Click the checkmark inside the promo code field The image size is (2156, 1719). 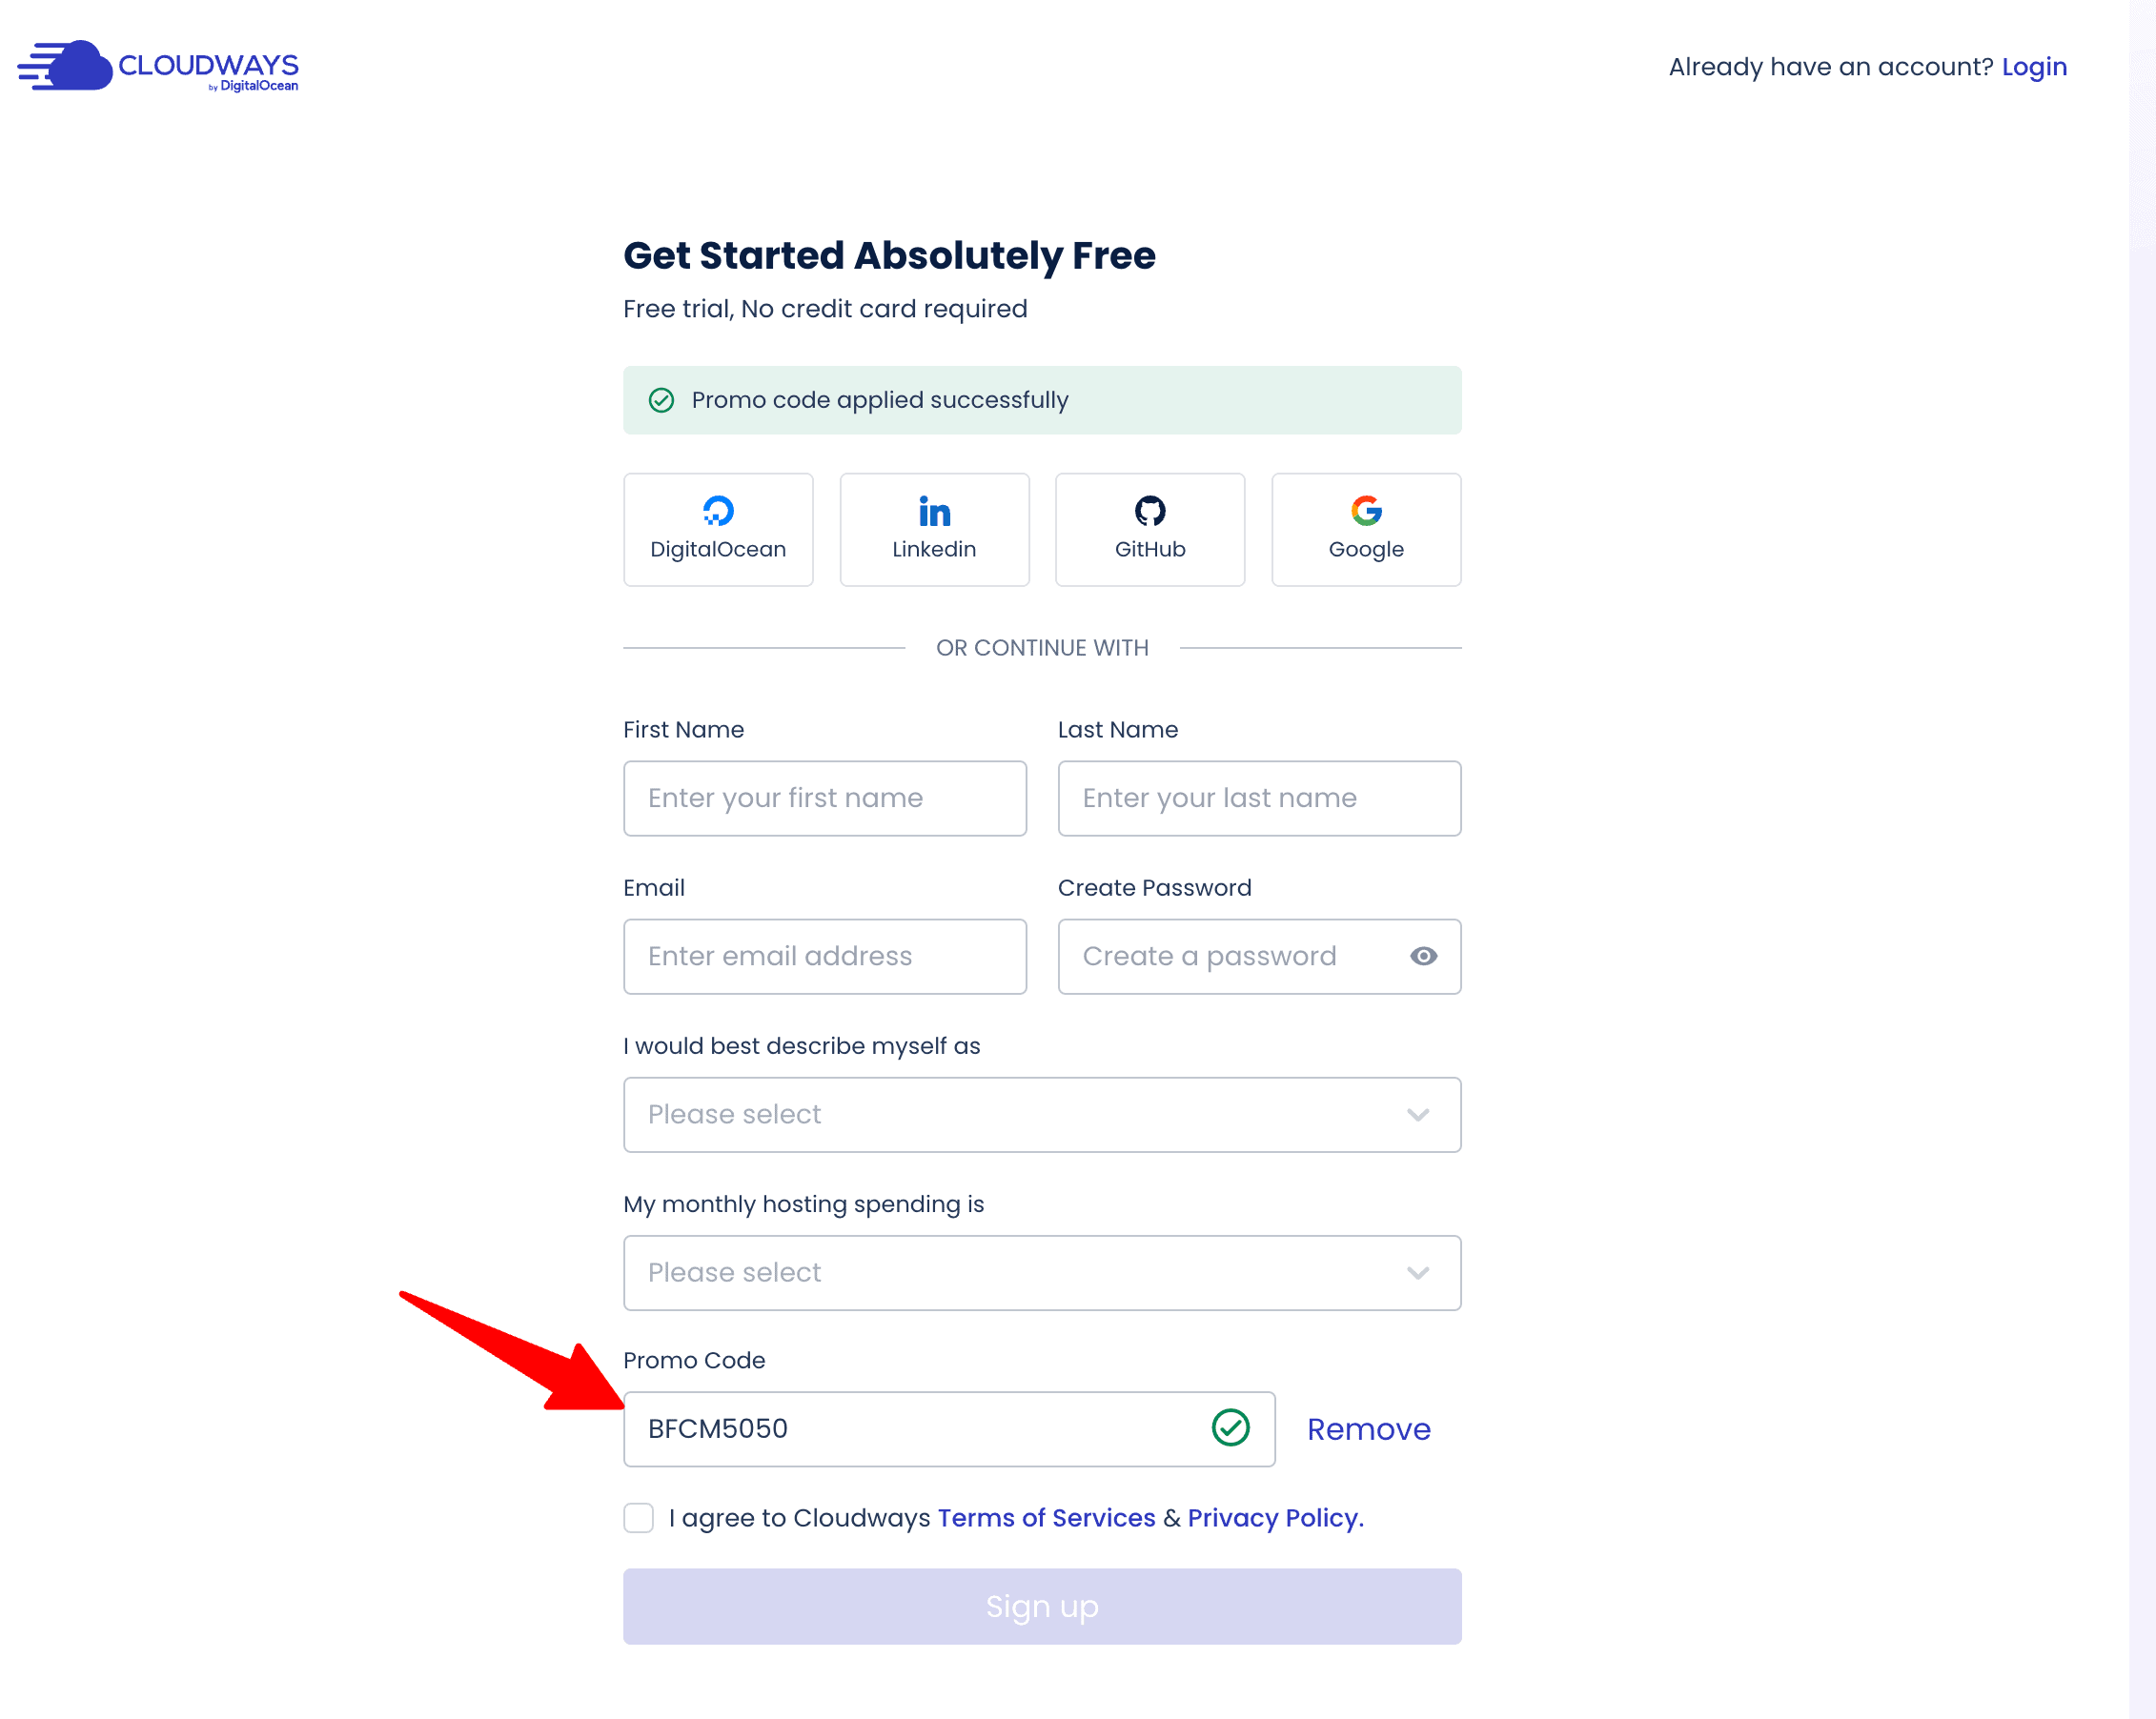[x=1231, y=1428]
